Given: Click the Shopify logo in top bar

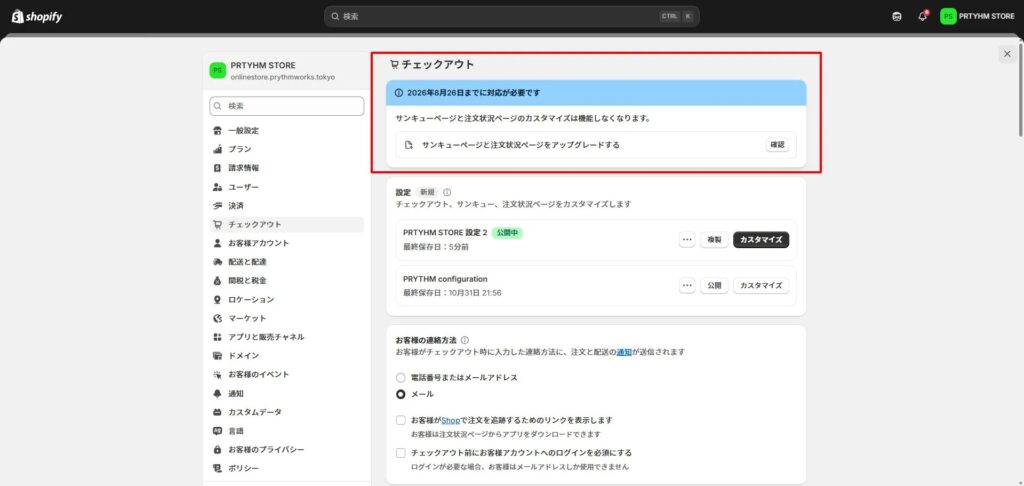Looking at the screenshot, I should tap(37, 16).
